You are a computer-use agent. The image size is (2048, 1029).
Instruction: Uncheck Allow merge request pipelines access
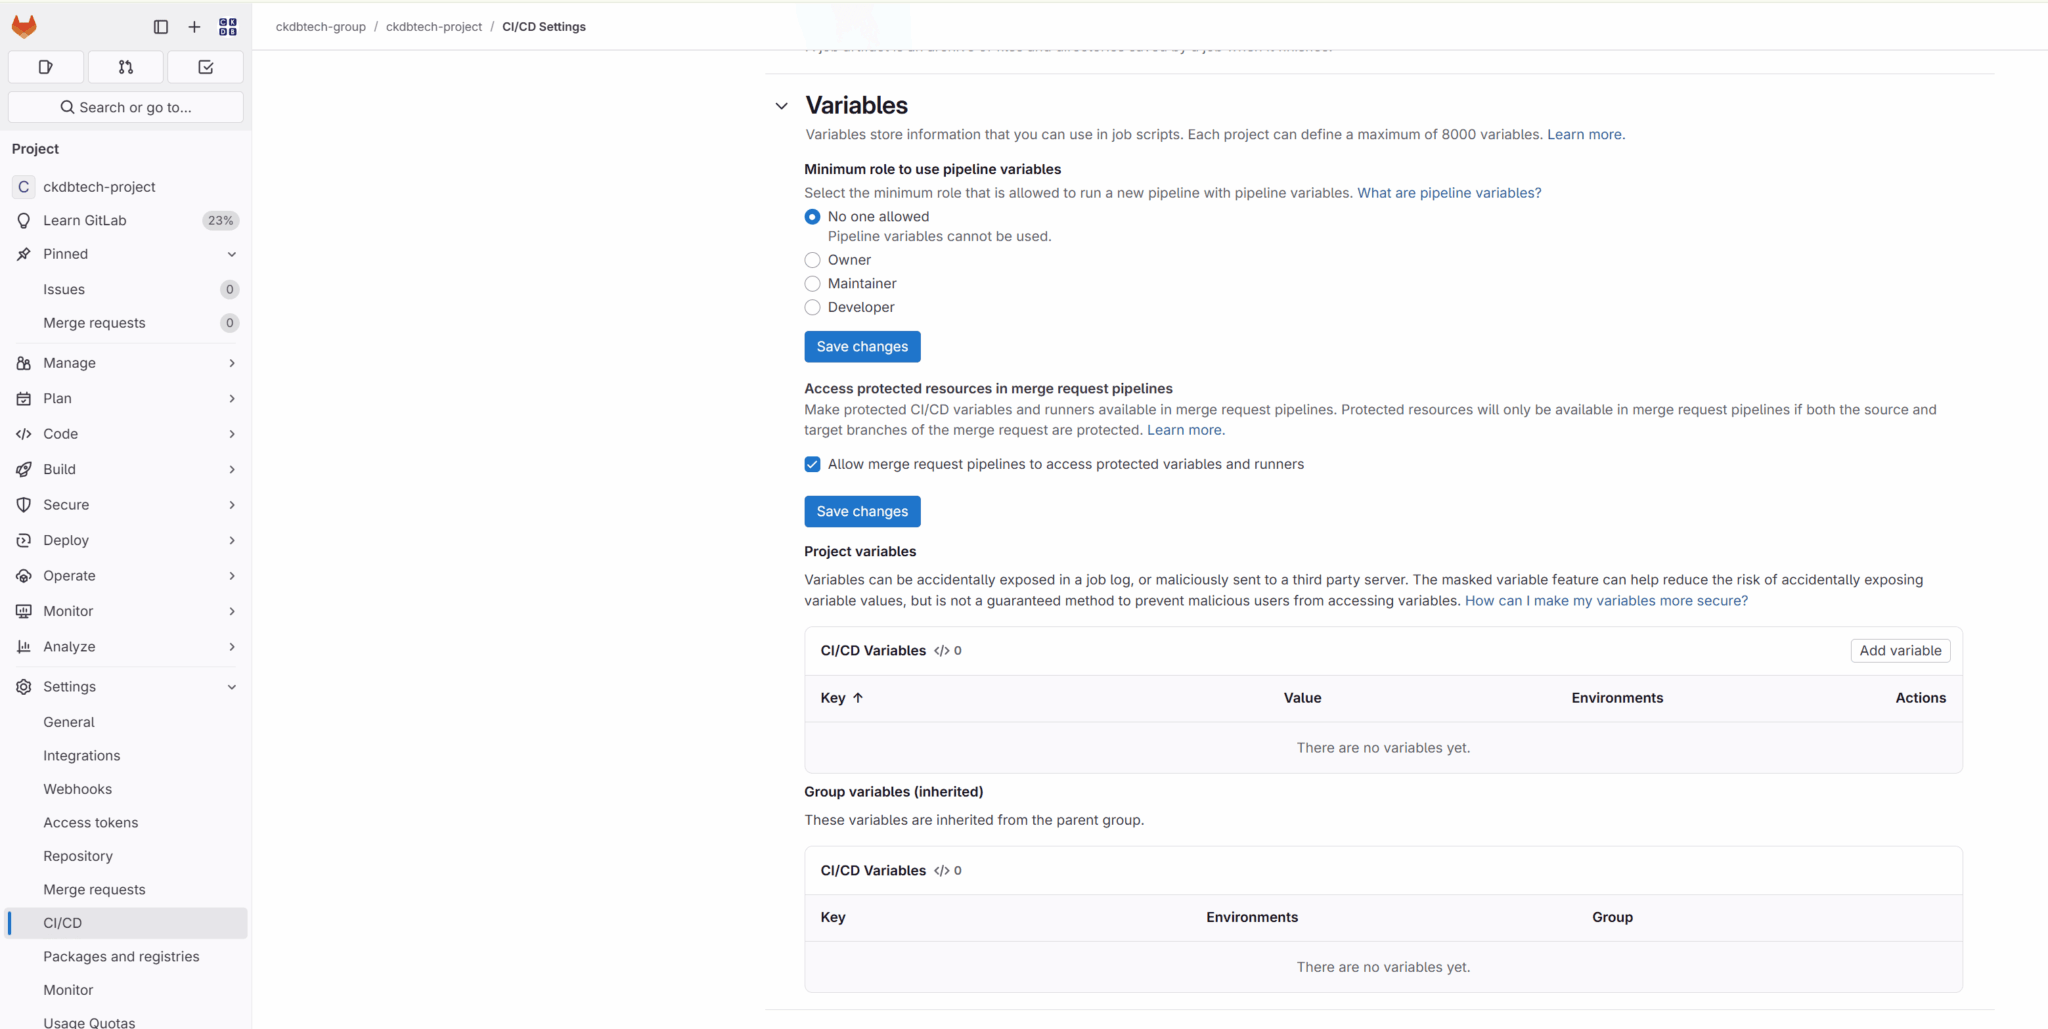811,464
